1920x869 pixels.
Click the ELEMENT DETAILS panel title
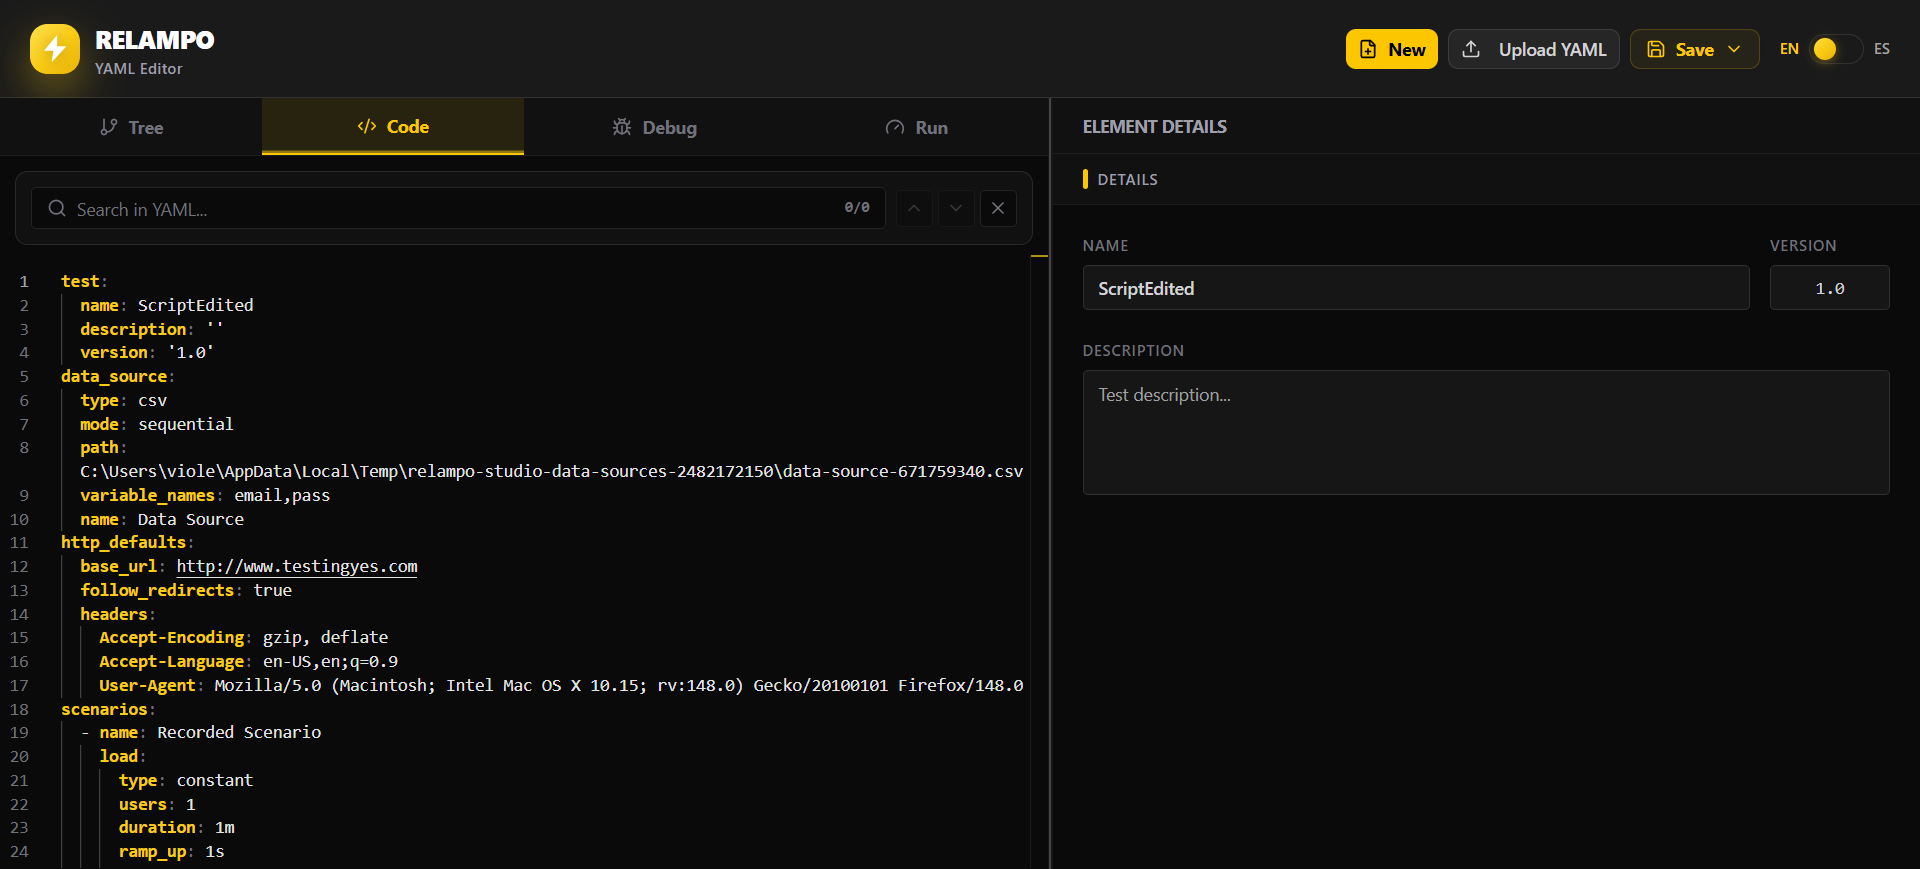click(1154, 126)
